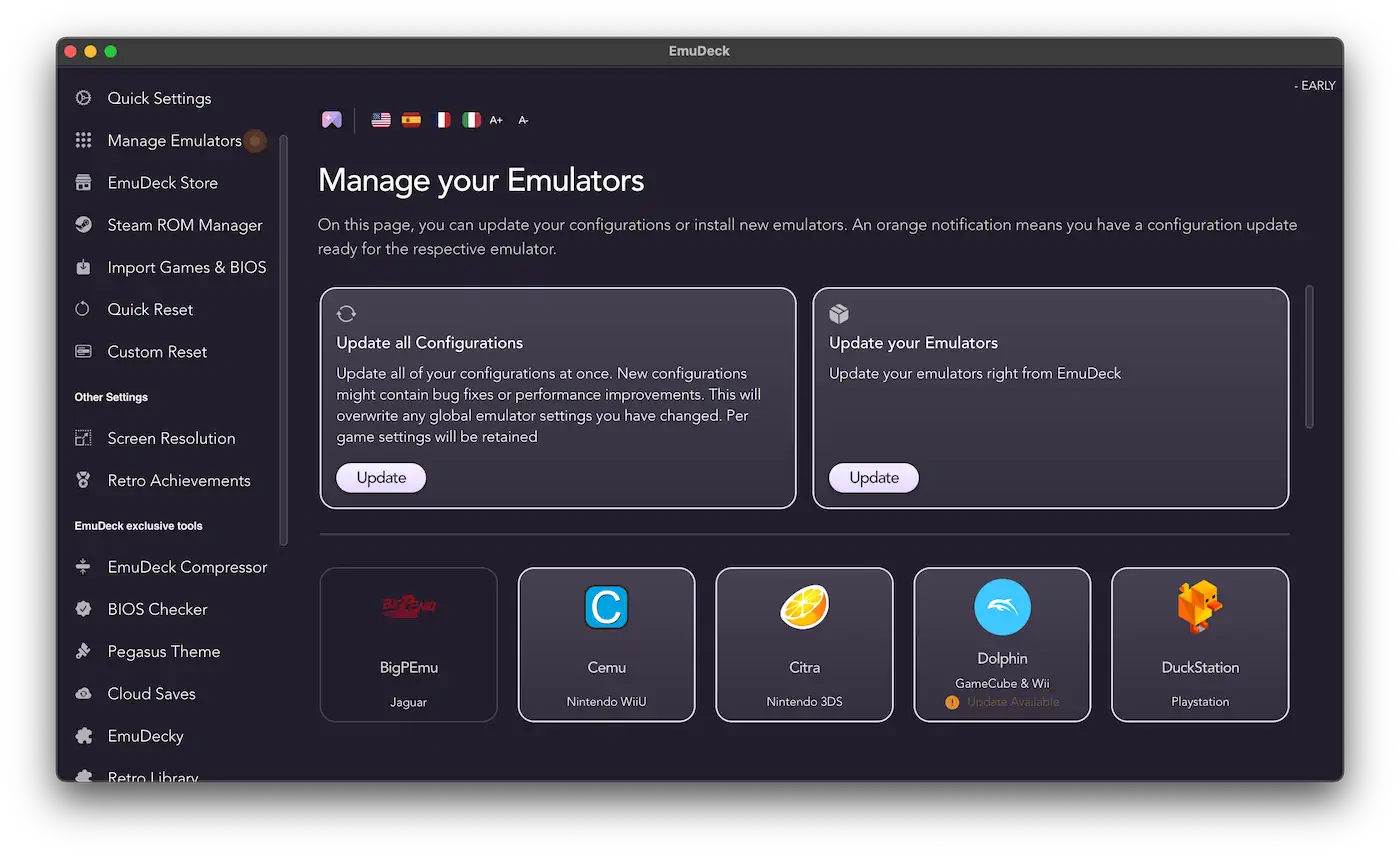Switch language with the Spanish flag icon
1400x856 pixels.
[411, 120]
